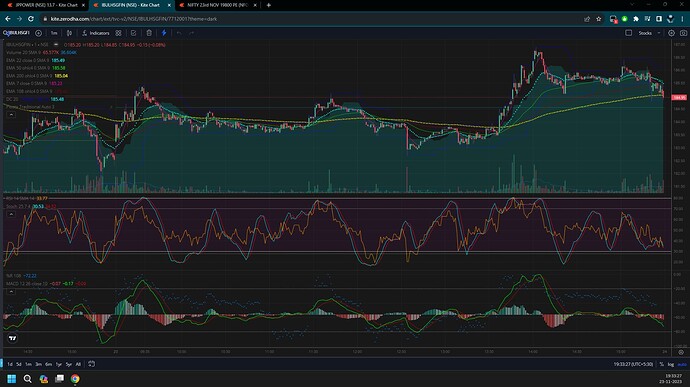Toggle the auto scale option

682,364
